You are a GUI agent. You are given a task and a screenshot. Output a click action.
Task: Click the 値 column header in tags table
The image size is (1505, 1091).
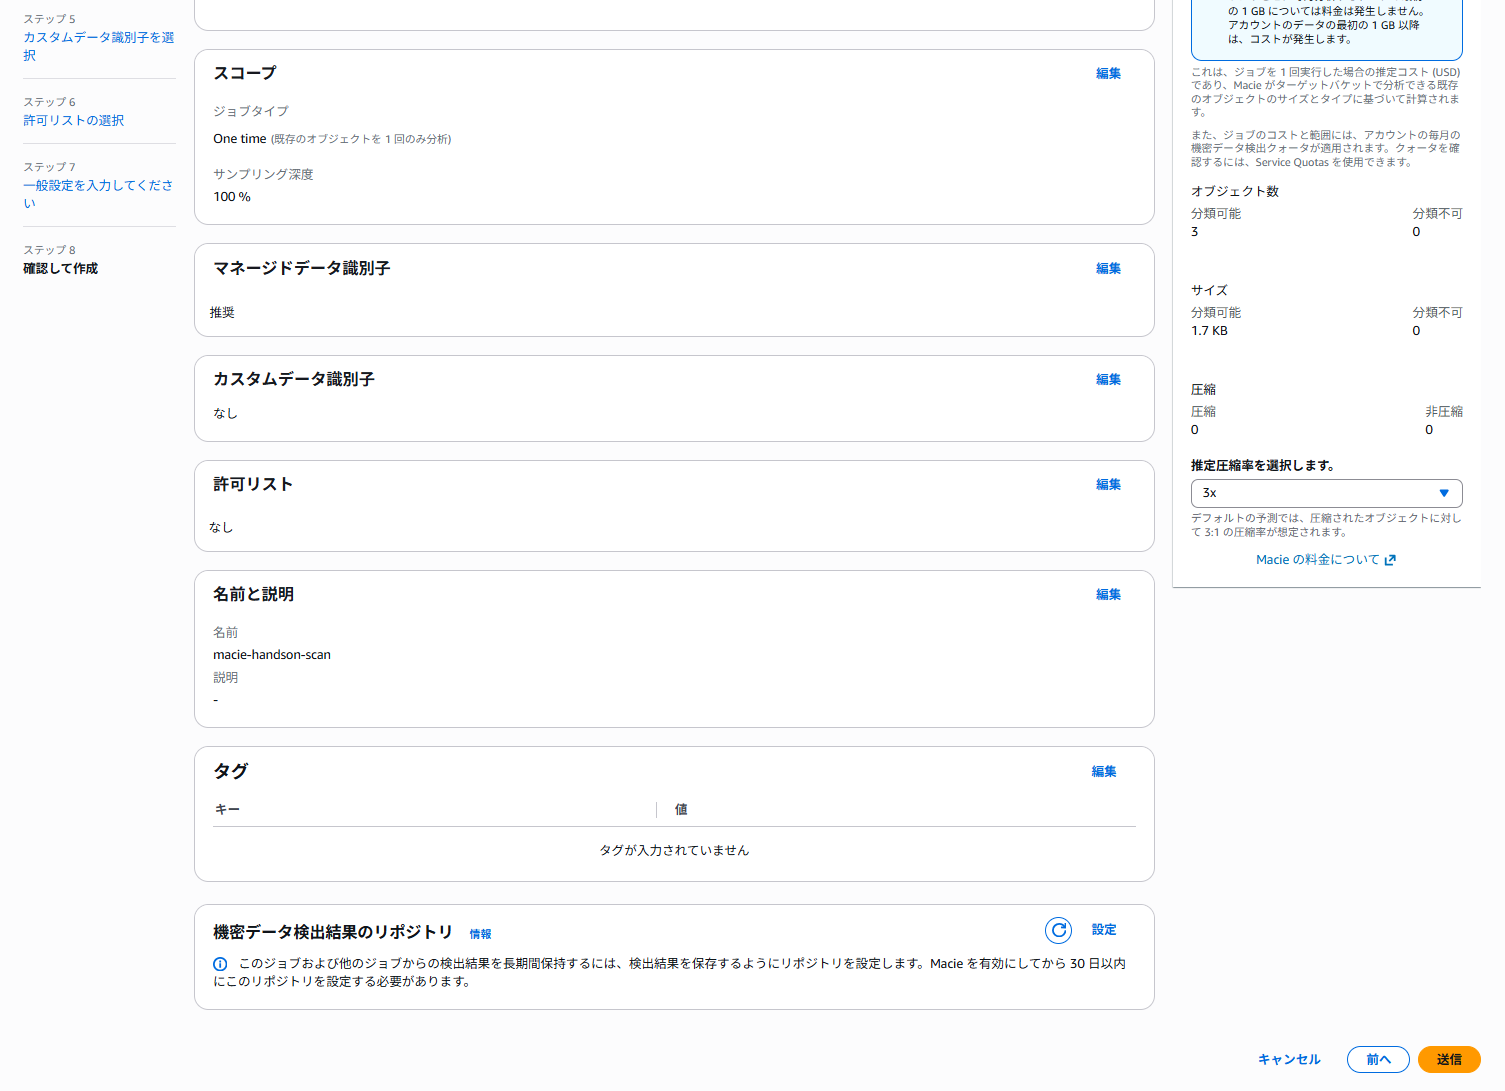tap(681, 809)
